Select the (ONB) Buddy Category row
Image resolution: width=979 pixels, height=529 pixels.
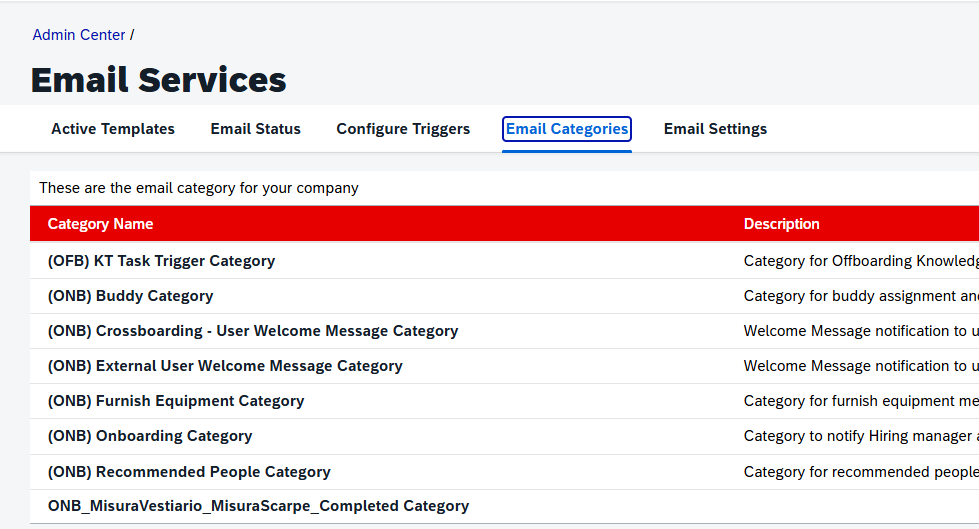tap(130, 296)
